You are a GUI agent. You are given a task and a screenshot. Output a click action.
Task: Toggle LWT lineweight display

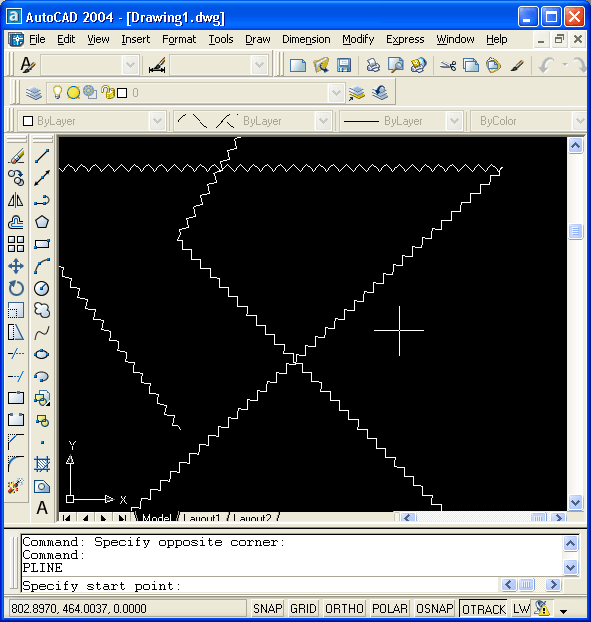tap(521, 609)
